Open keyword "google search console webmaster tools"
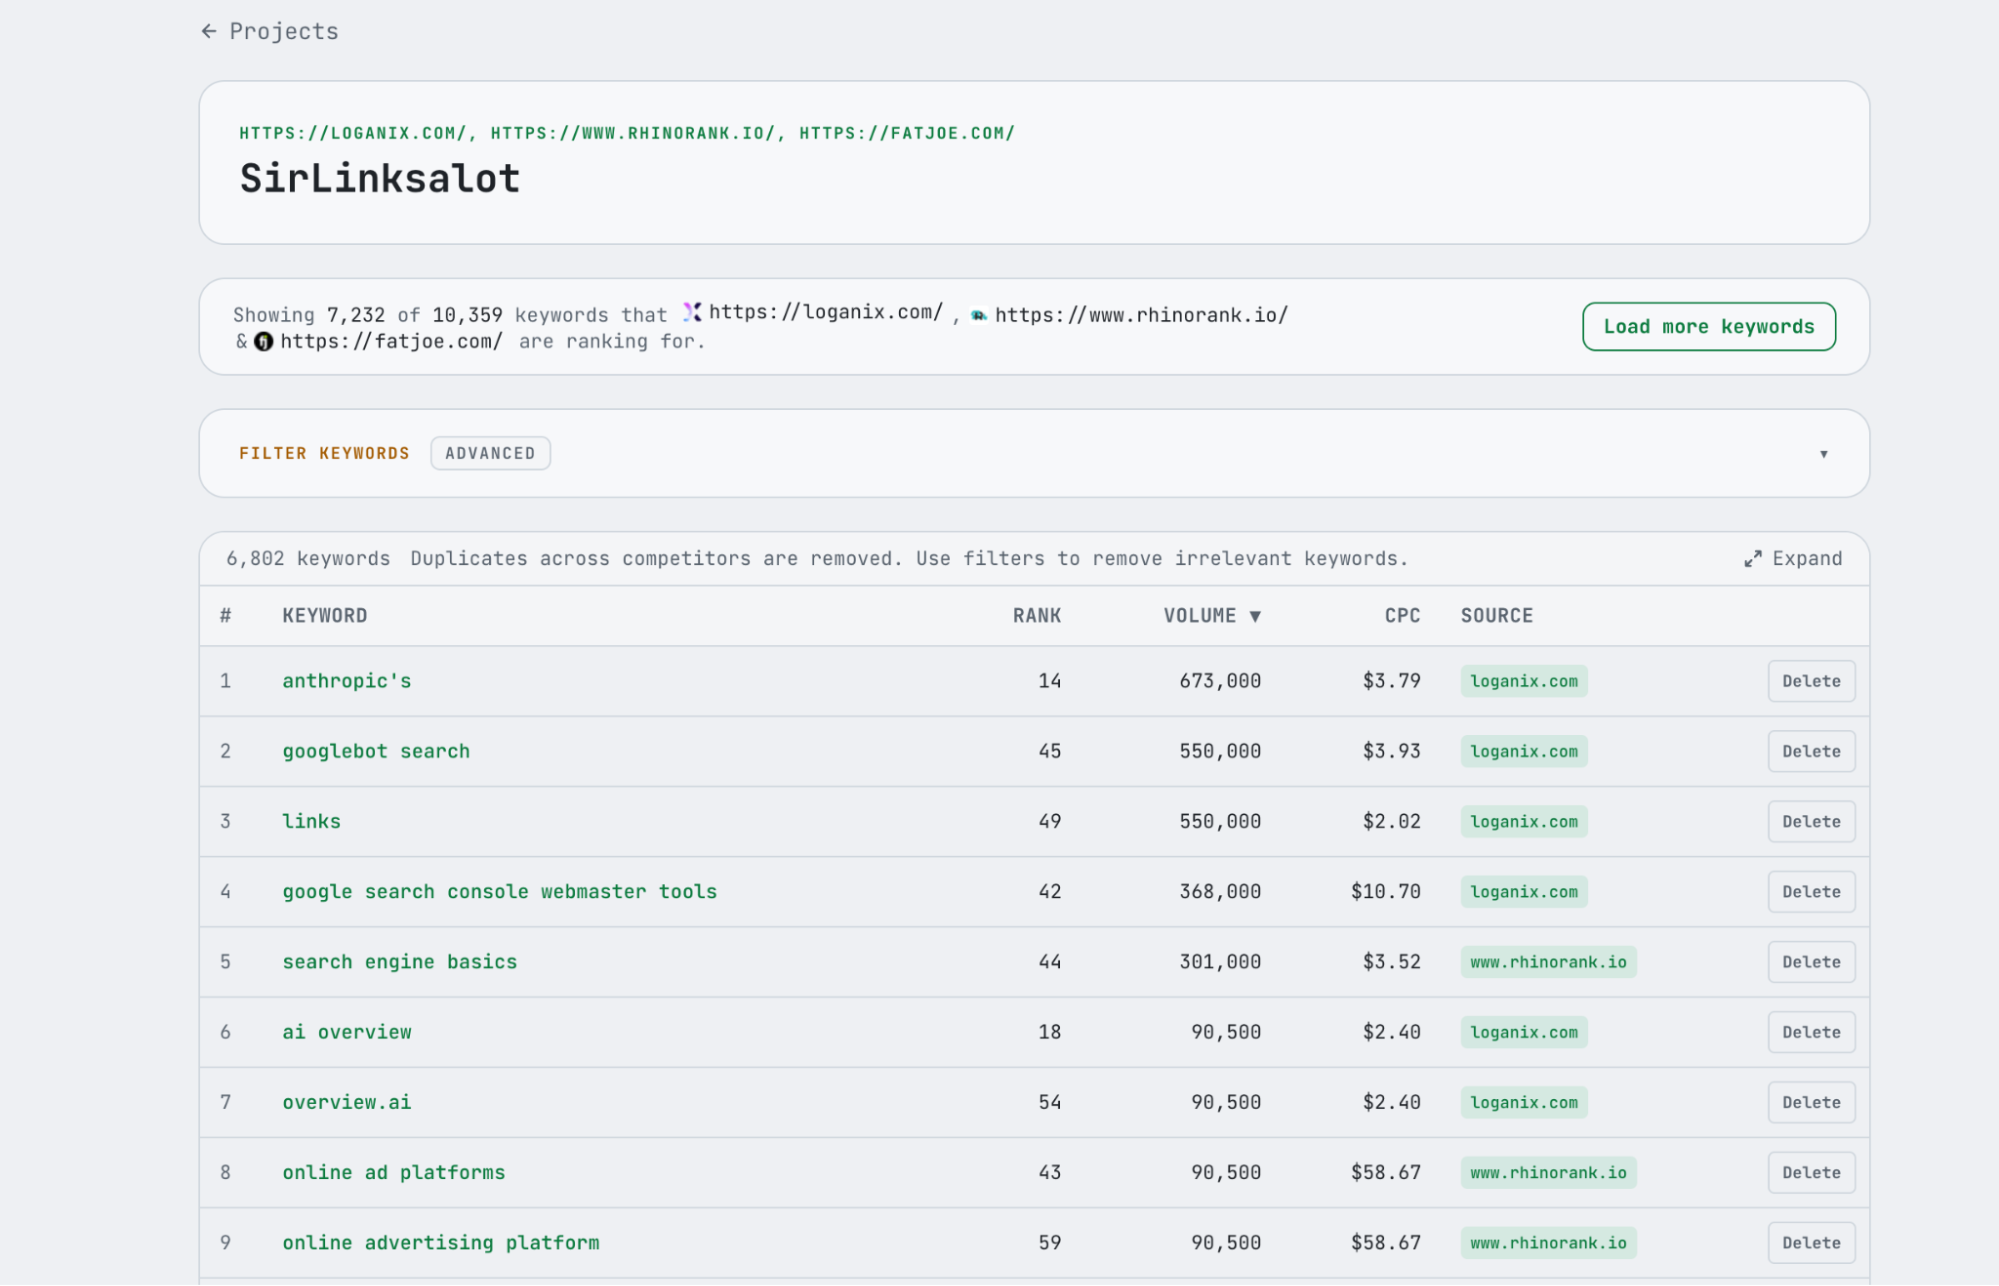 tap(499, 891)
